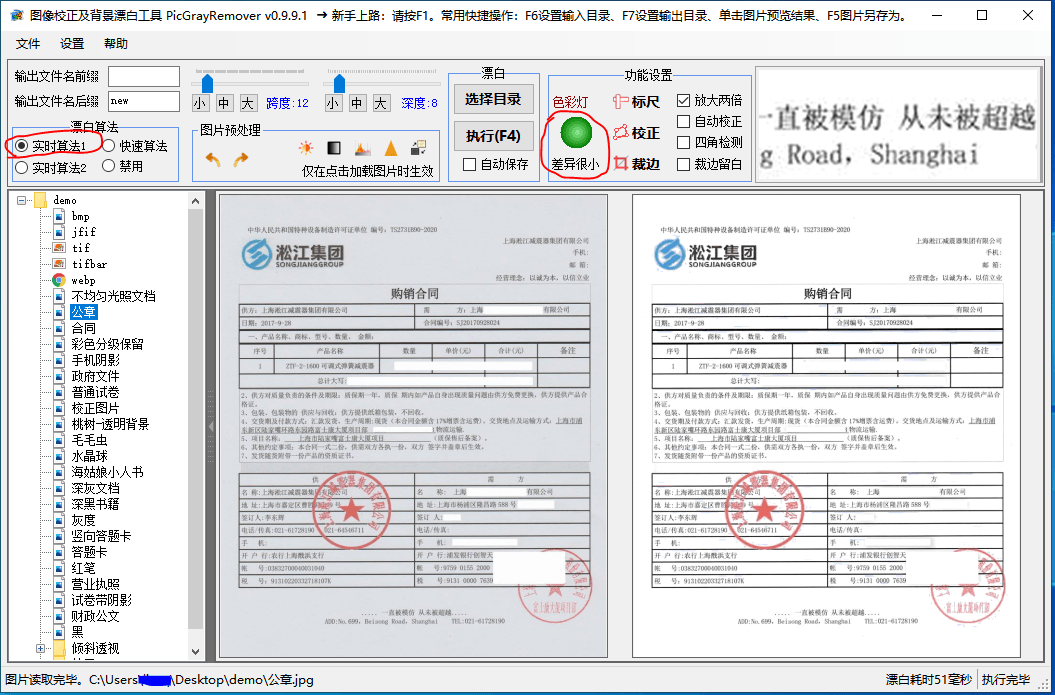
Task: Click the 裁边 crop edges icon
Action: (x=623, y=162)
